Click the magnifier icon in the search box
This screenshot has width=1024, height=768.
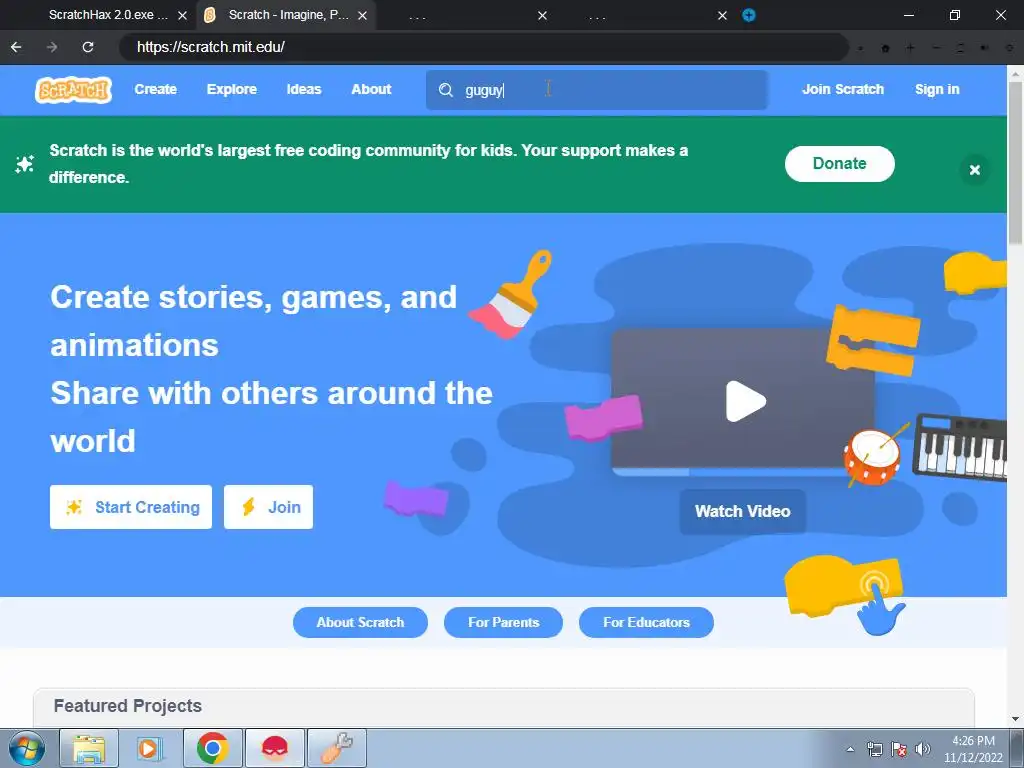click(x=445, y=90)
